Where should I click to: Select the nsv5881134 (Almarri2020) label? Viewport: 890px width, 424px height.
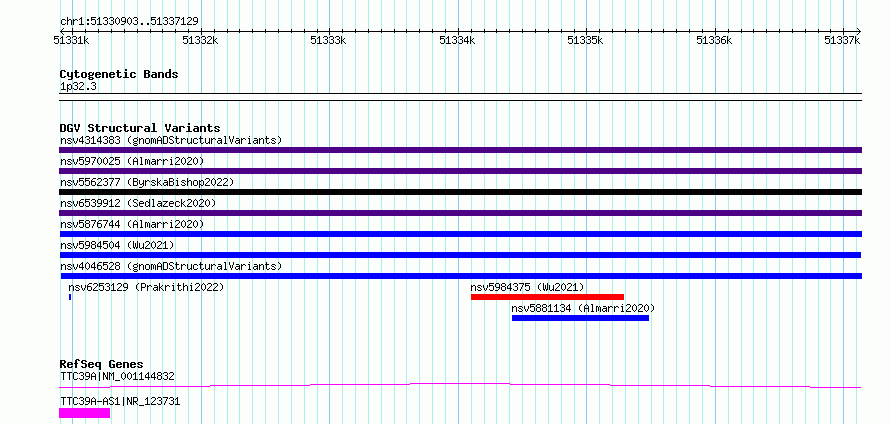click(x=583, y=308)
